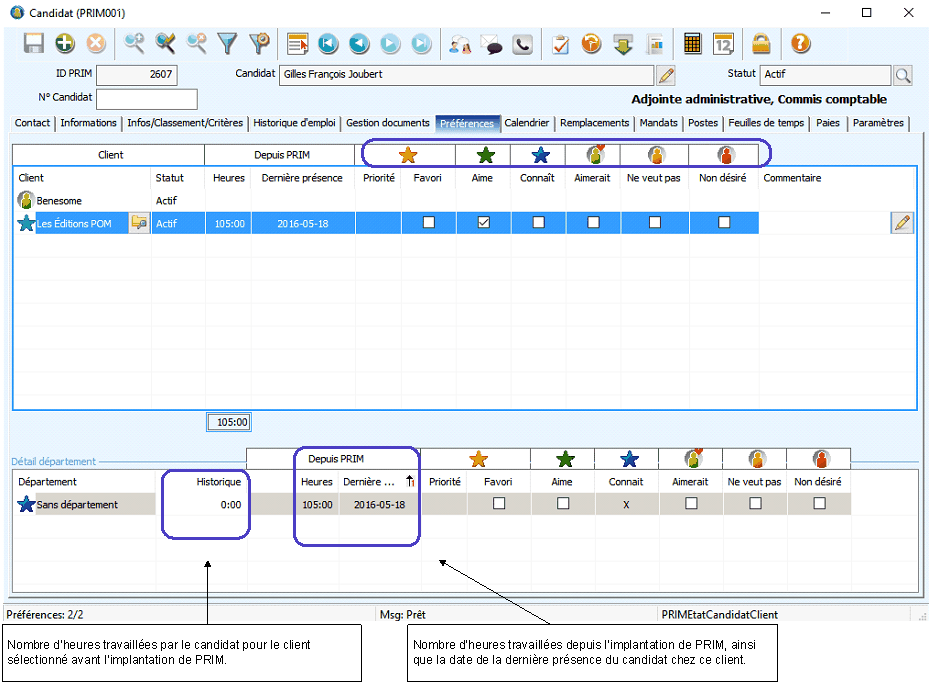The image size is (931, 684).
Task: Uncheck Aime for Les Éditions POM
Action: pyautogui.click(x=484, y=223)
